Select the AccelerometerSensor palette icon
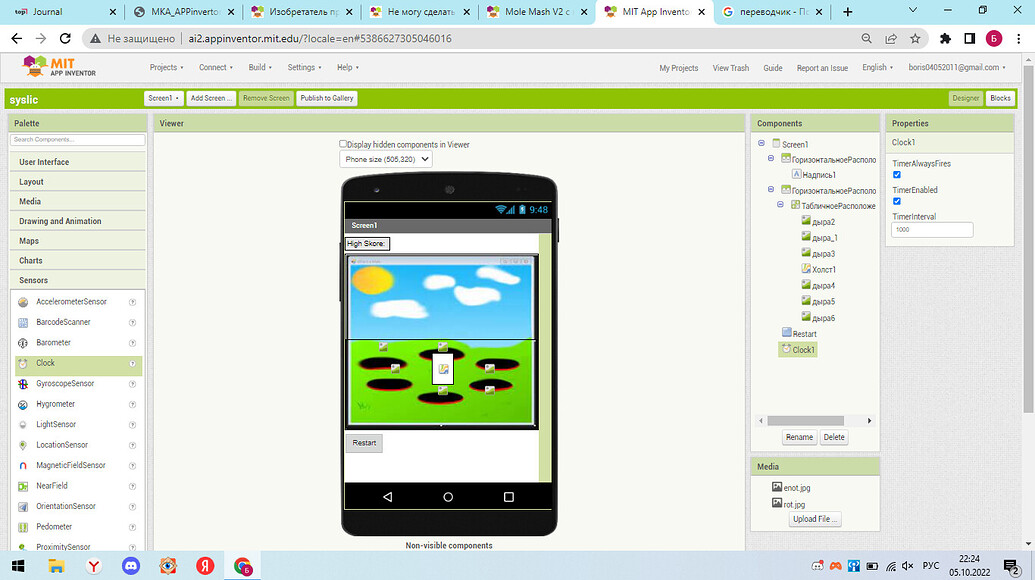 tap(25, 302)
